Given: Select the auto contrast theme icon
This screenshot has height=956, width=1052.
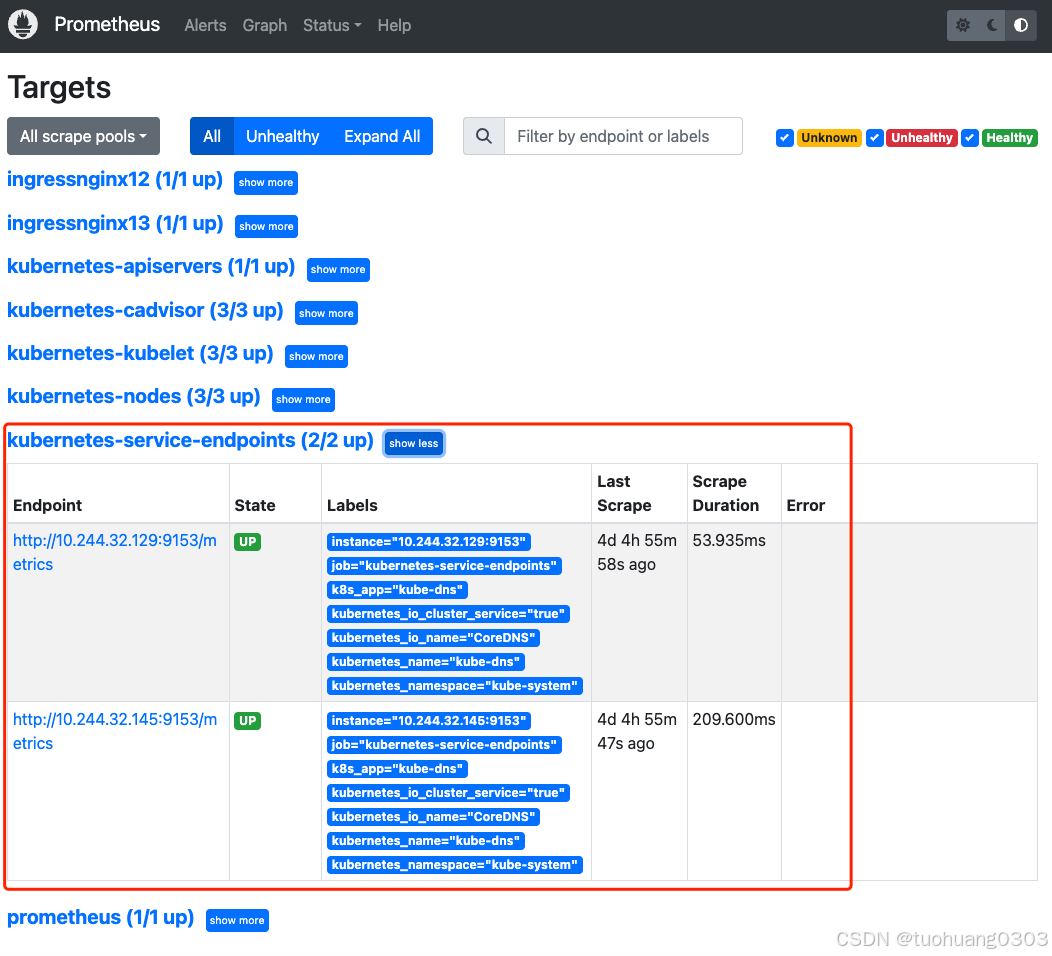Looking at the screenshot, I should [x=1021, y=25].
